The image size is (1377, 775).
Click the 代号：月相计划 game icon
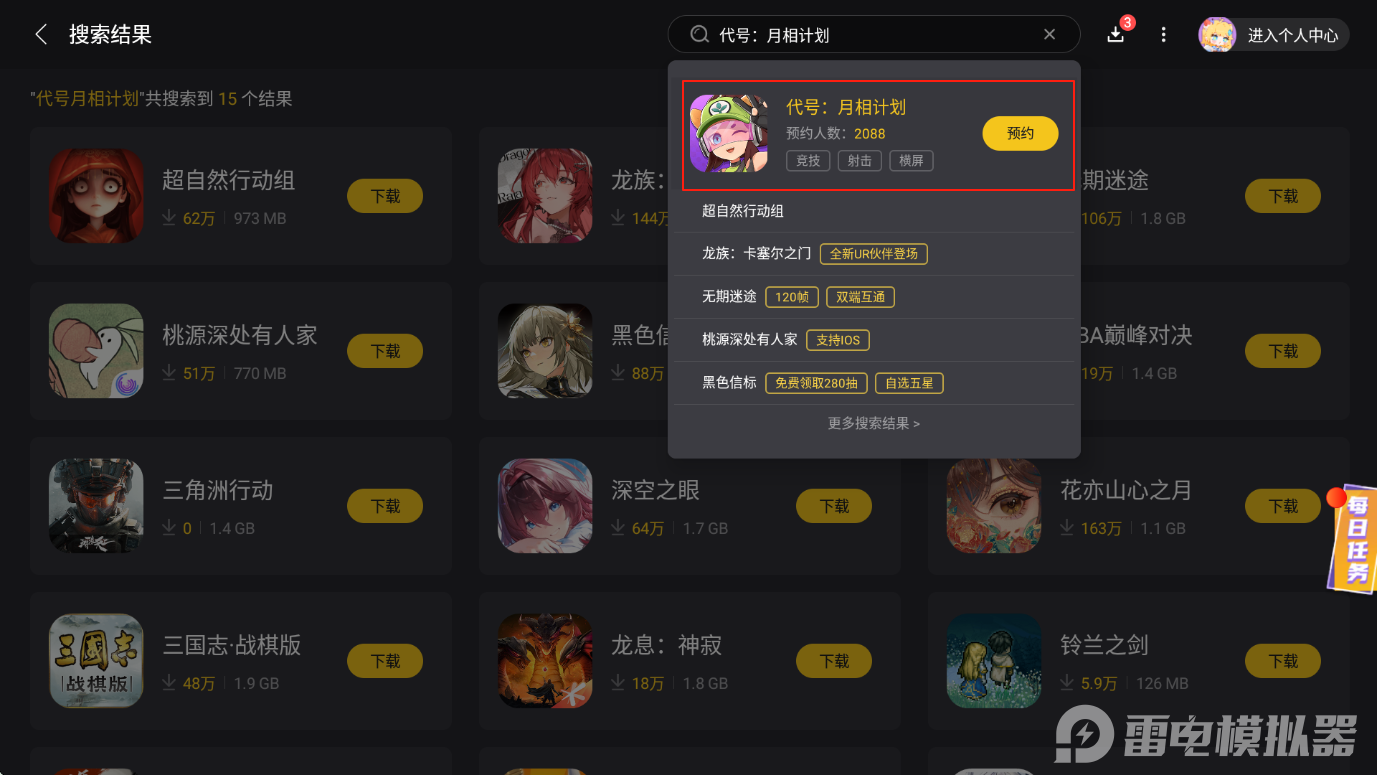click(729, 133)
